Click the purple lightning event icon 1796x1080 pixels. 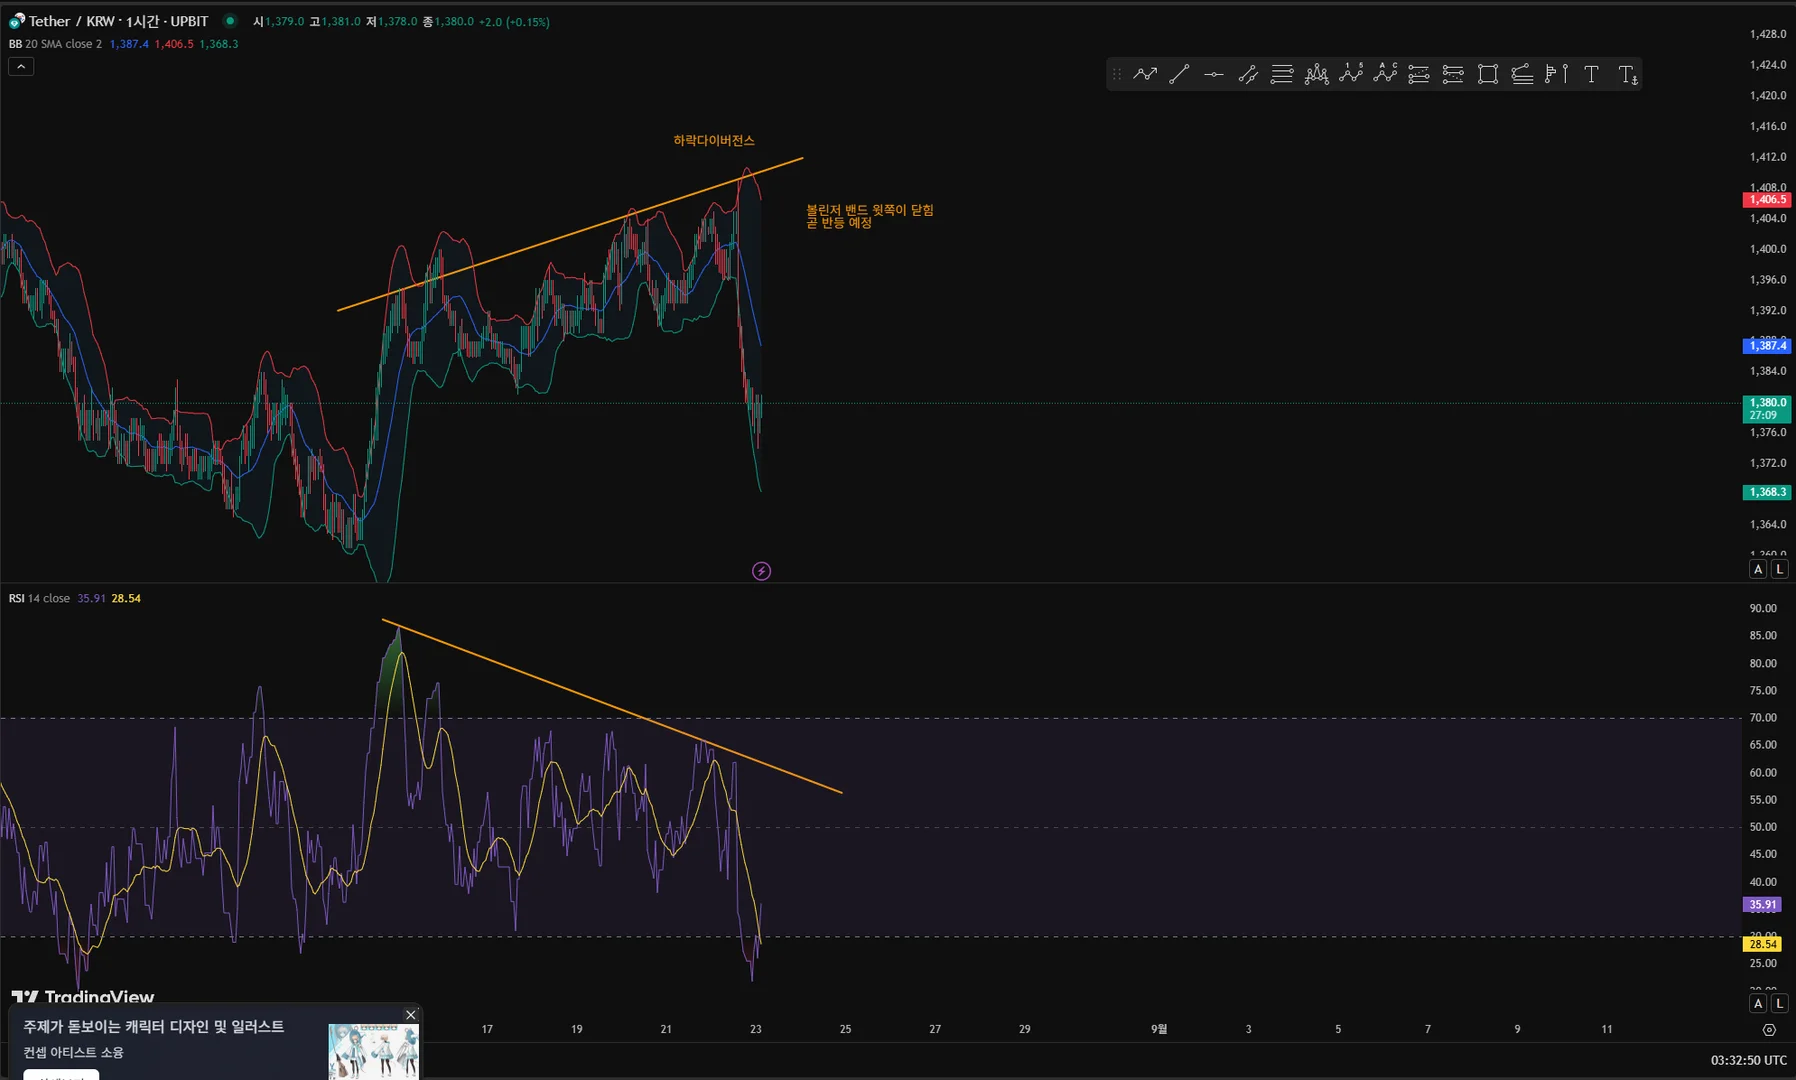[761, 571]
